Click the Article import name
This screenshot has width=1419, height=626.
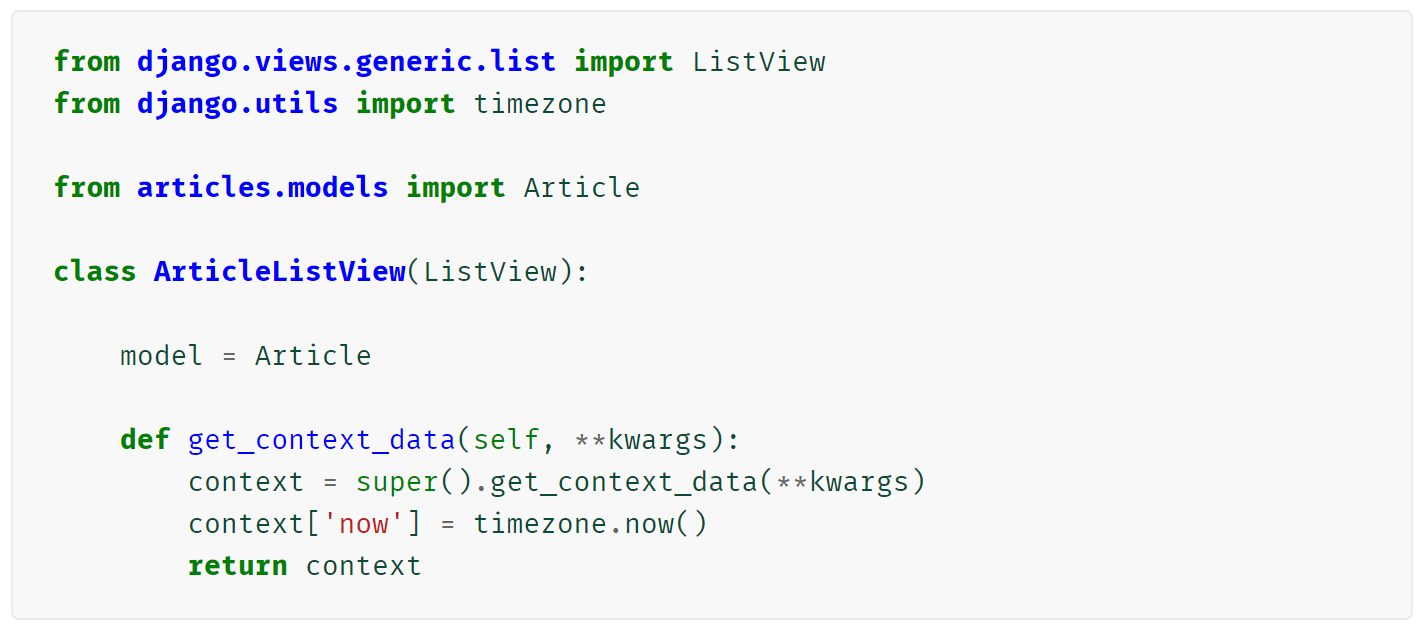click(582, 188)
